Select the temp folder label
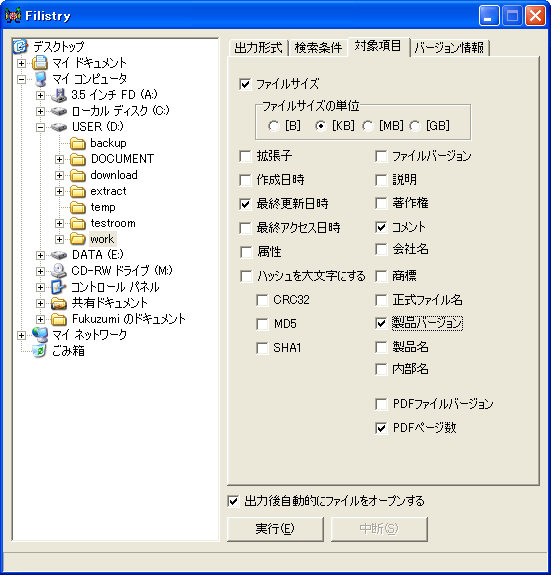The width and height of the screenshot is (551, 575). point(103,207)
